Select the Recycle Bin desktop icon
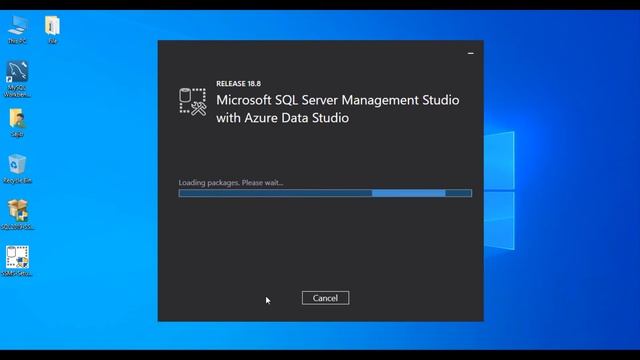Image resolution: width=640 pixels, height=360 pixels. 17,169
